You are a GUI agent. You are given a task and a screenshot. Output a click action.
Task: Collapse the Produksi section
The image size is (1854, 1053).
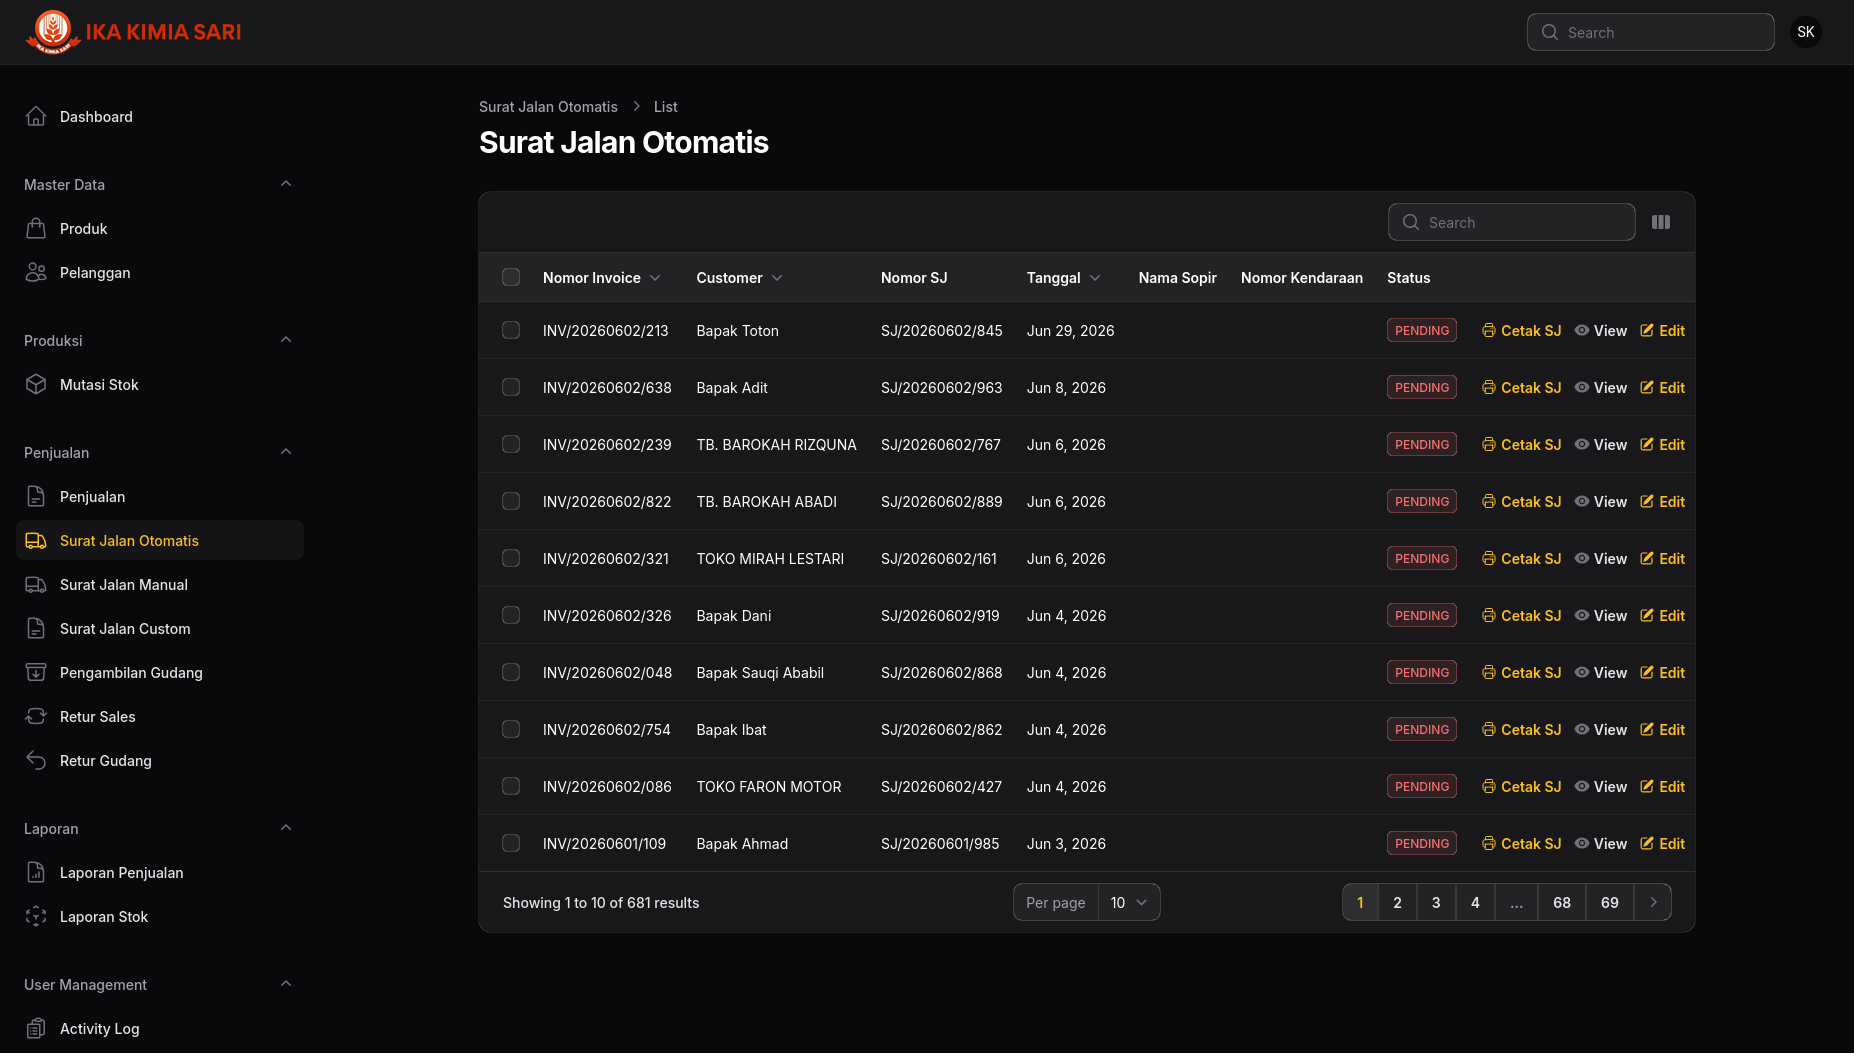(286, 340)
